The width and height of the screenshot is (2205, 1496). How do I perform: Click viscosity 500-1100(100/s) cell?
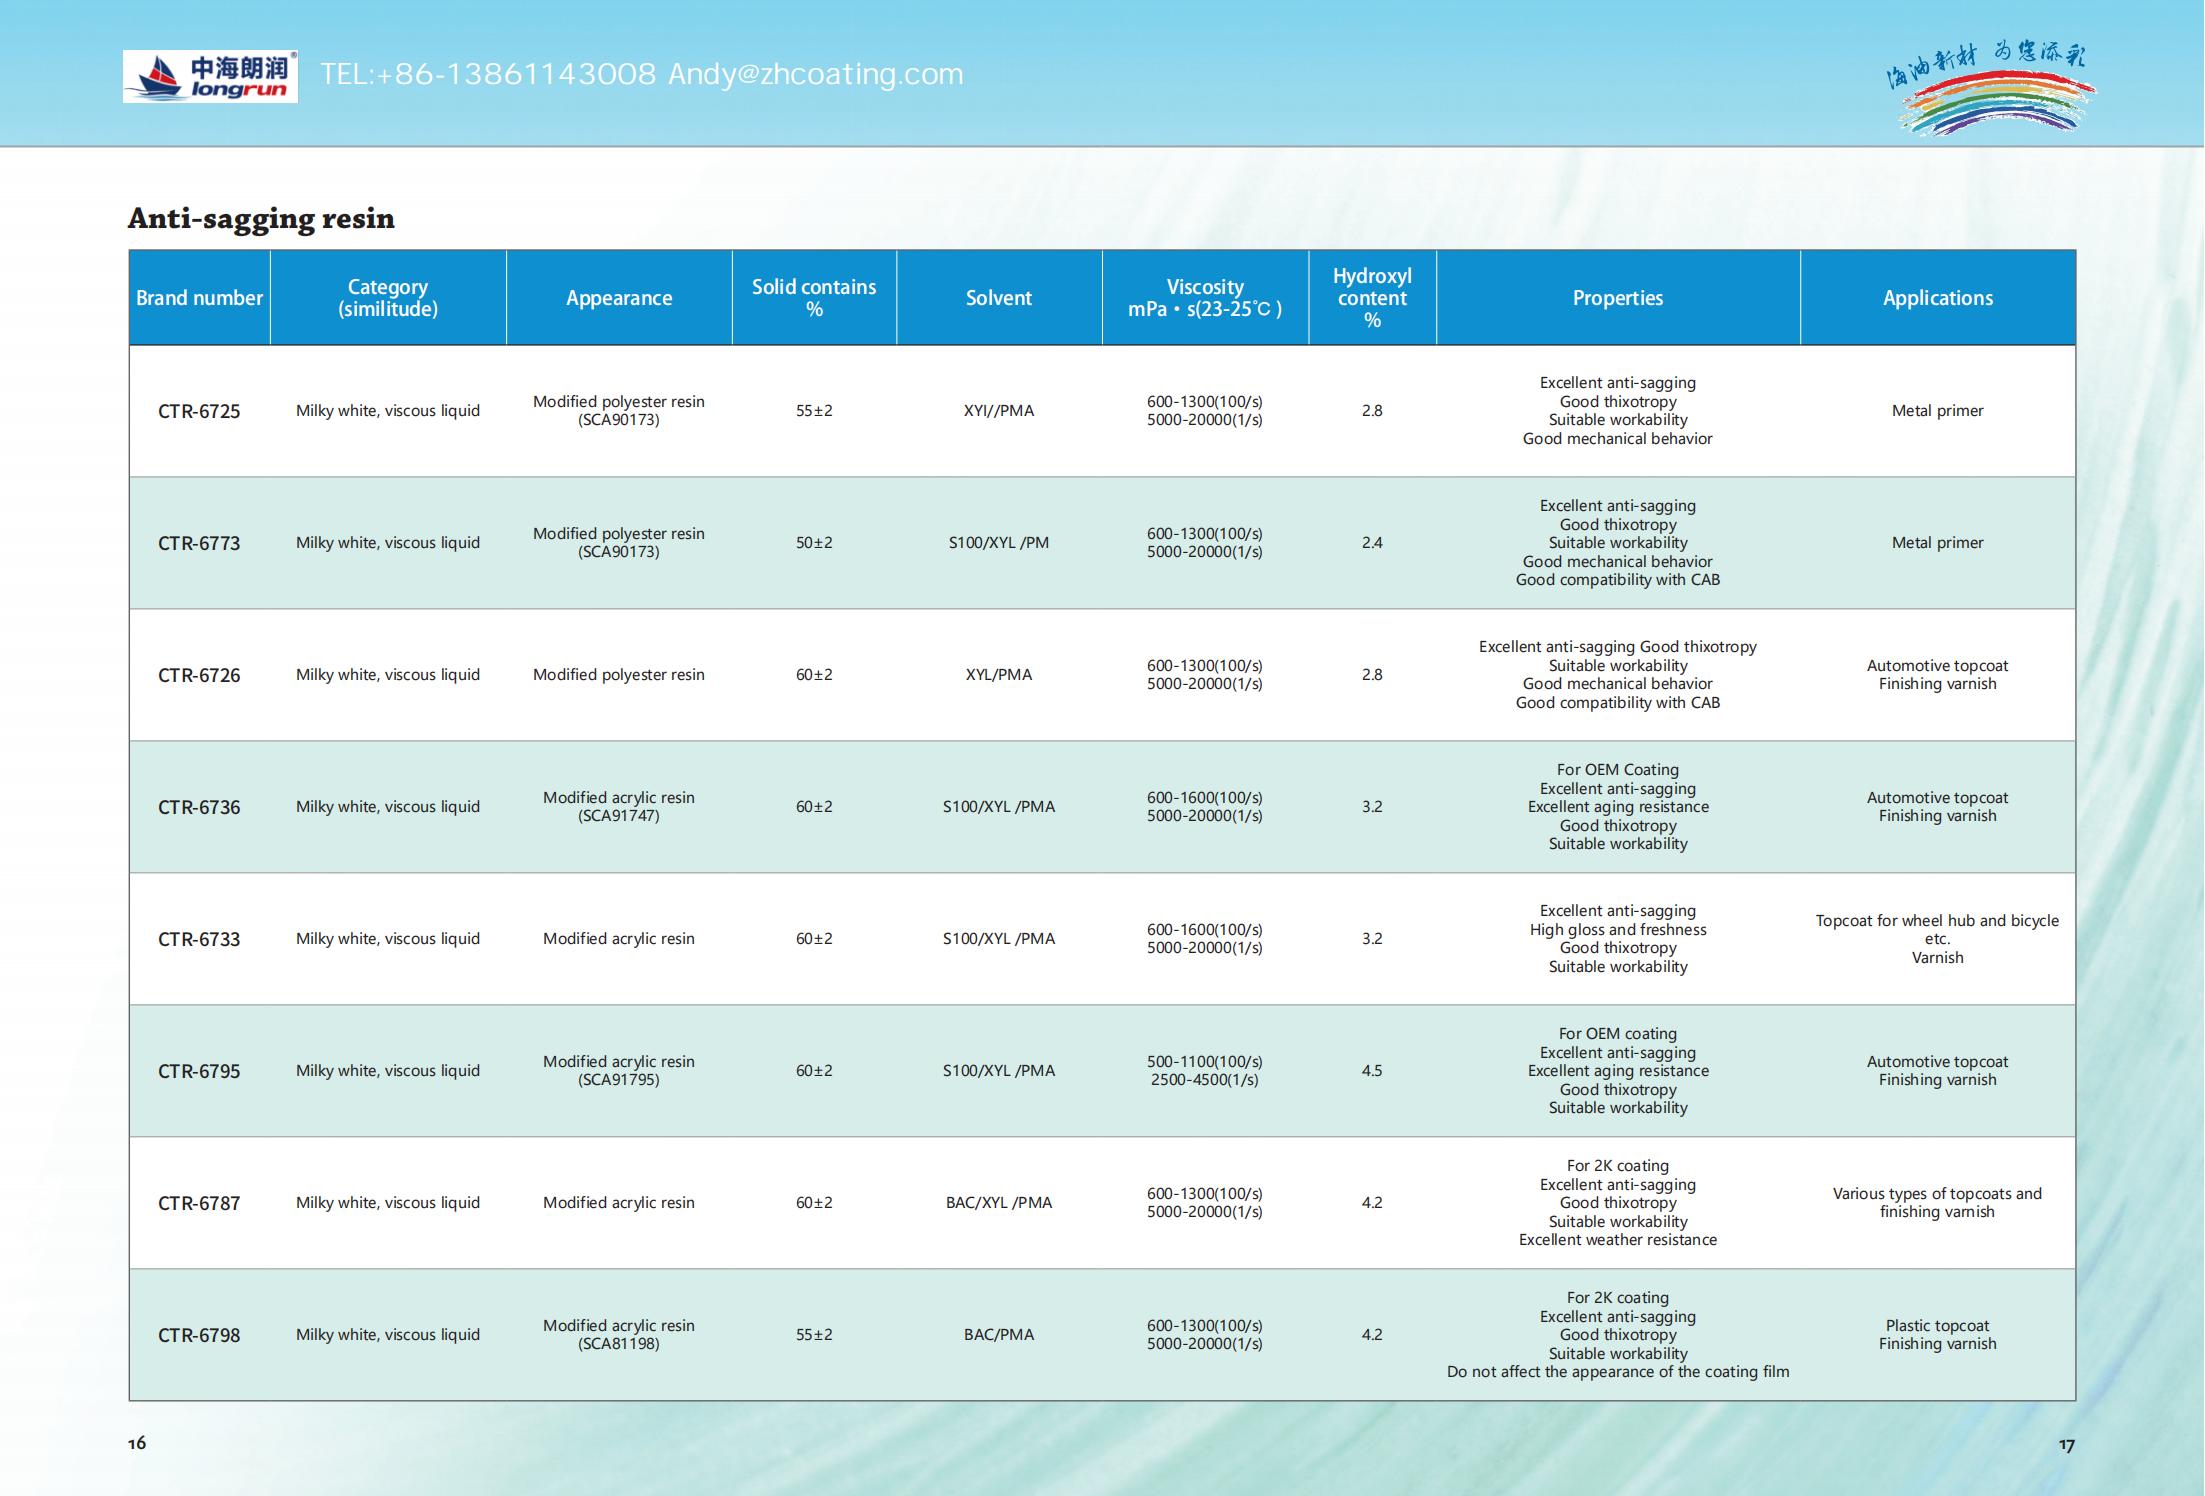point(1205,1071)
